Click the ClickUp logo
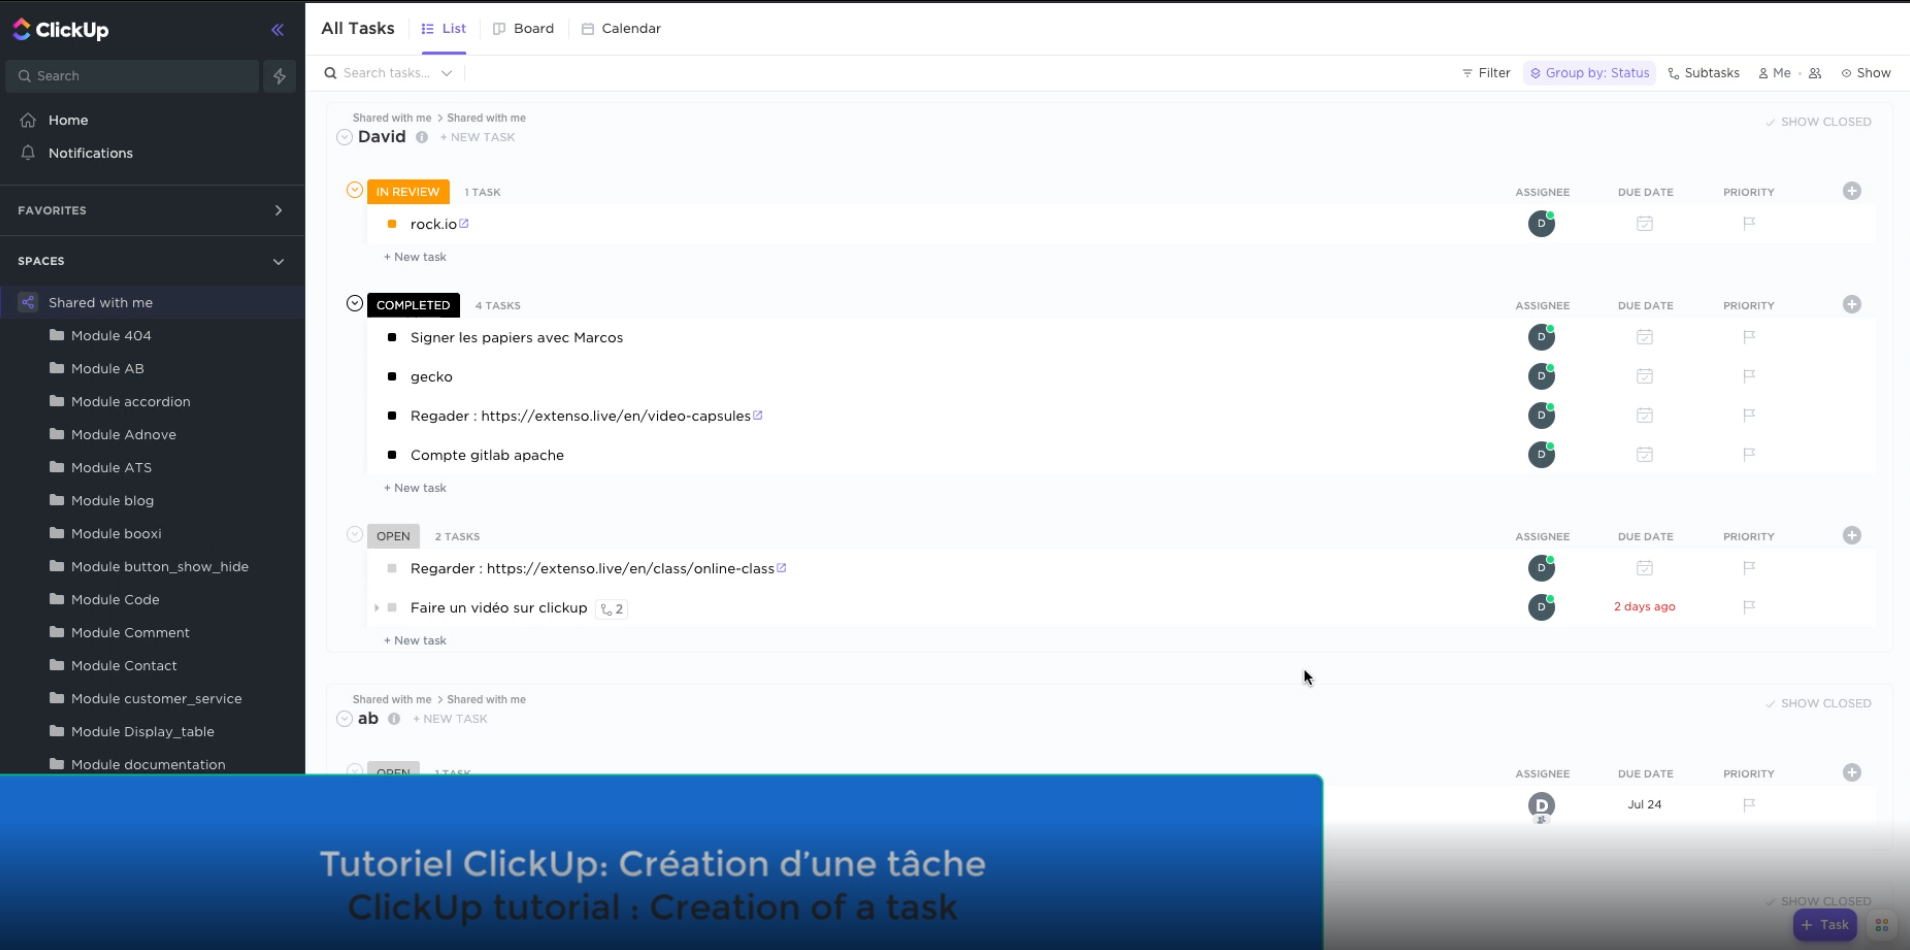 pos(60,29)
